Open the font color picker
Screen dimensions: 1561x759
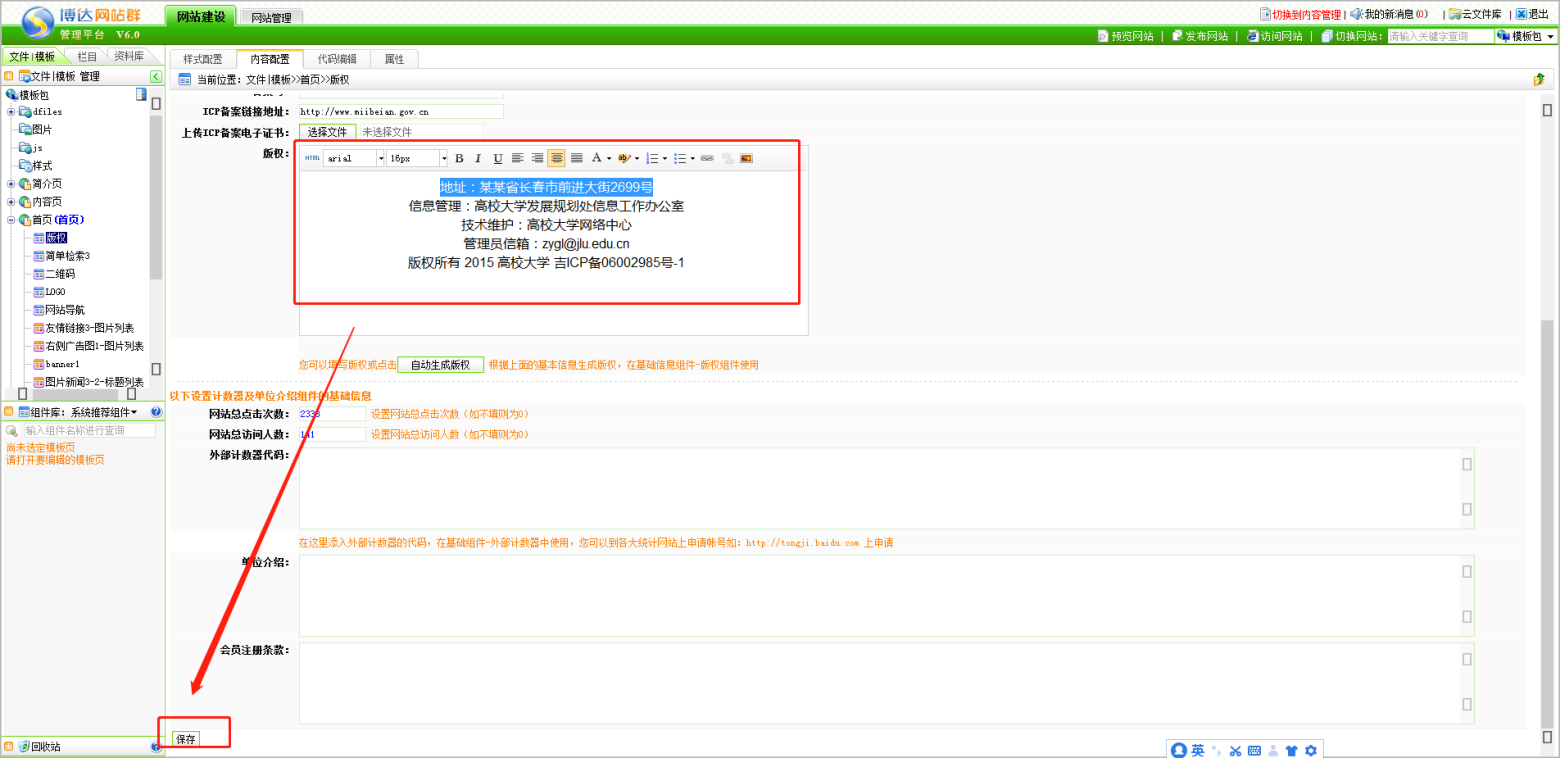point(600,158)
